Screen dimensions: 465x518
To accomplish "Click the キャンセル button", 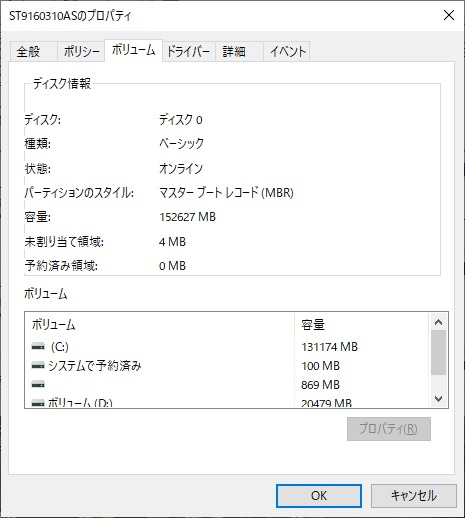I will click(x=414, y=496).
